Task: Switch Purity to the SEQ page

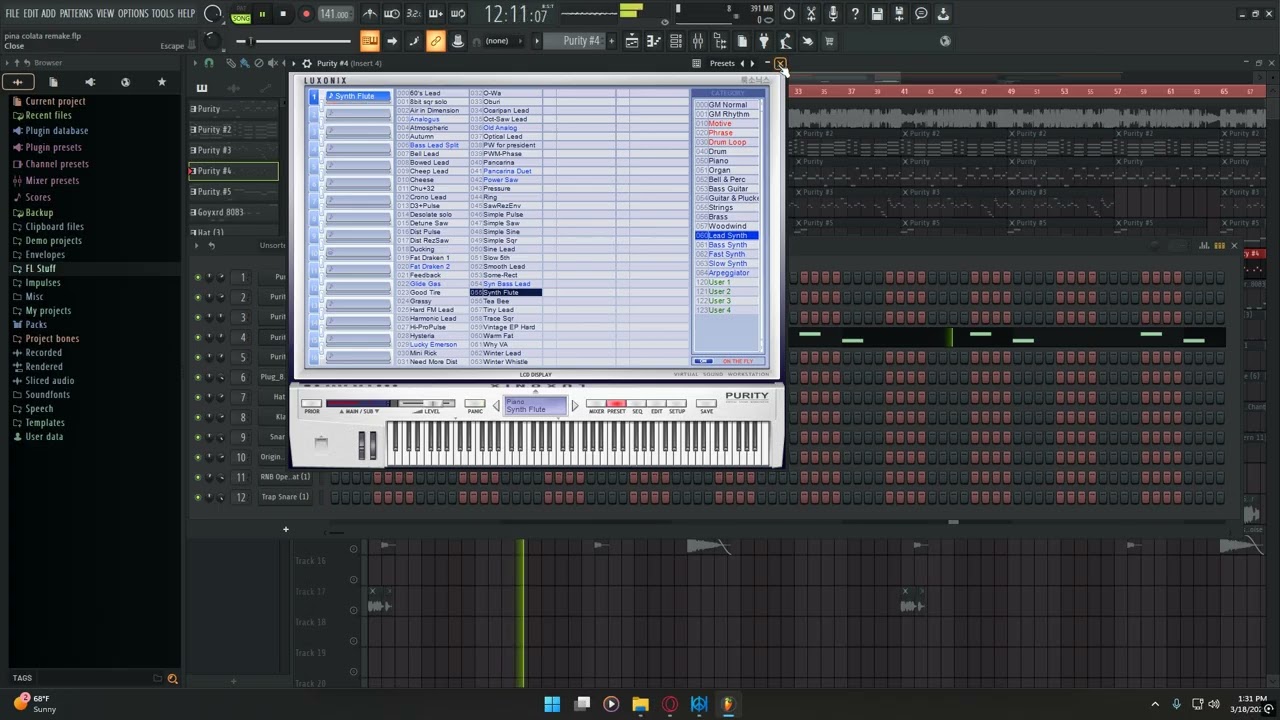Action: [x=637, y=405]
